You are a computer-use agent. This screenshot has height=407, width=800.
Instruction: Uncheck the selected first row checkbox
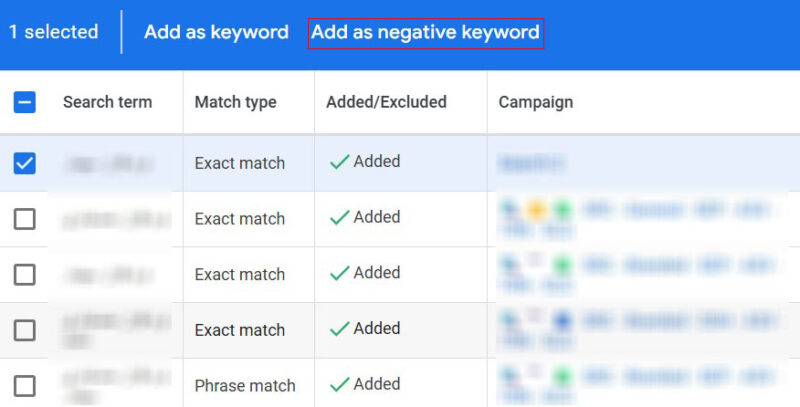point(25,163)
